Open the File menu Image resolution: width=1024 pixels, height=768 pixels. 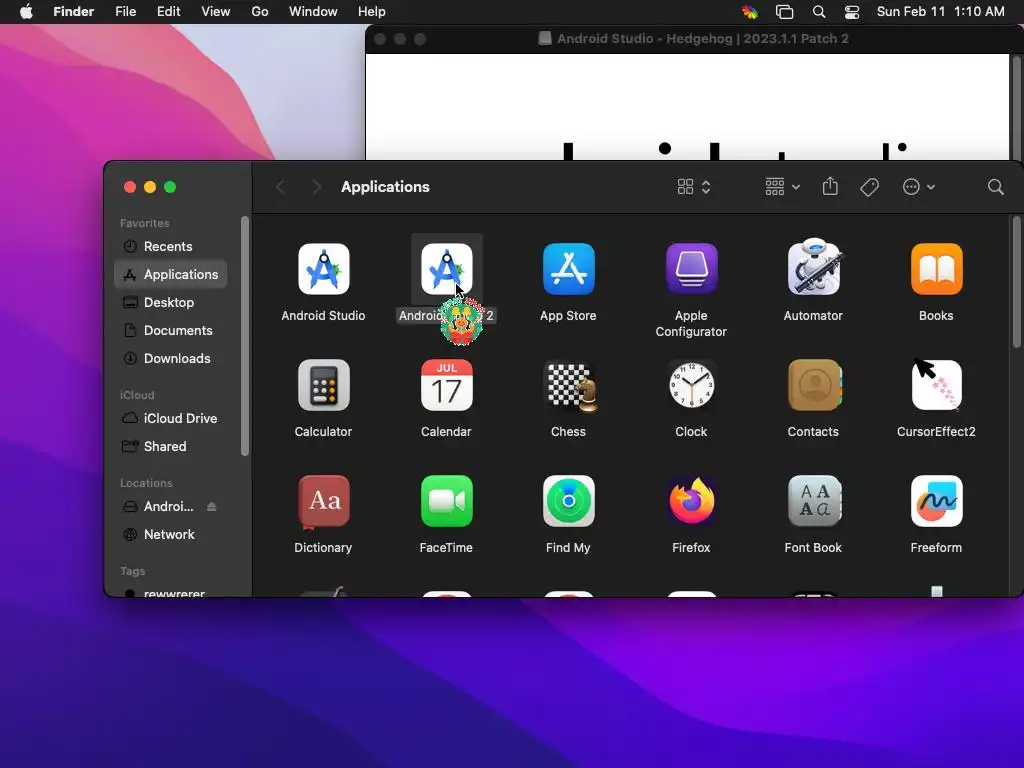pyautogui.click(x=125, y=12)
